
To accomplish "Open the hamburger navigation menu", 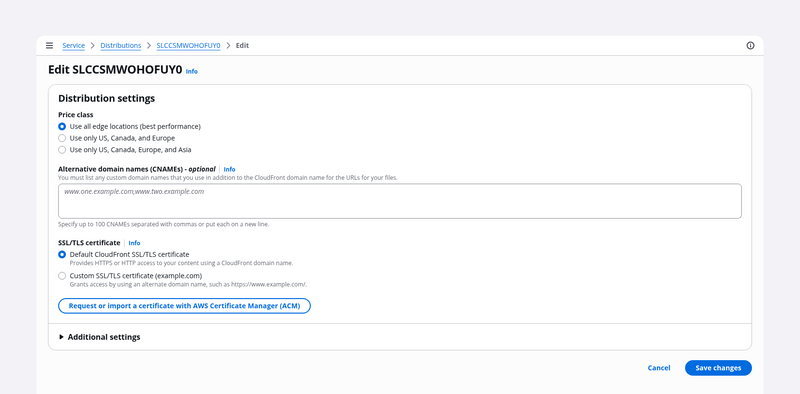I will point(49,45).
